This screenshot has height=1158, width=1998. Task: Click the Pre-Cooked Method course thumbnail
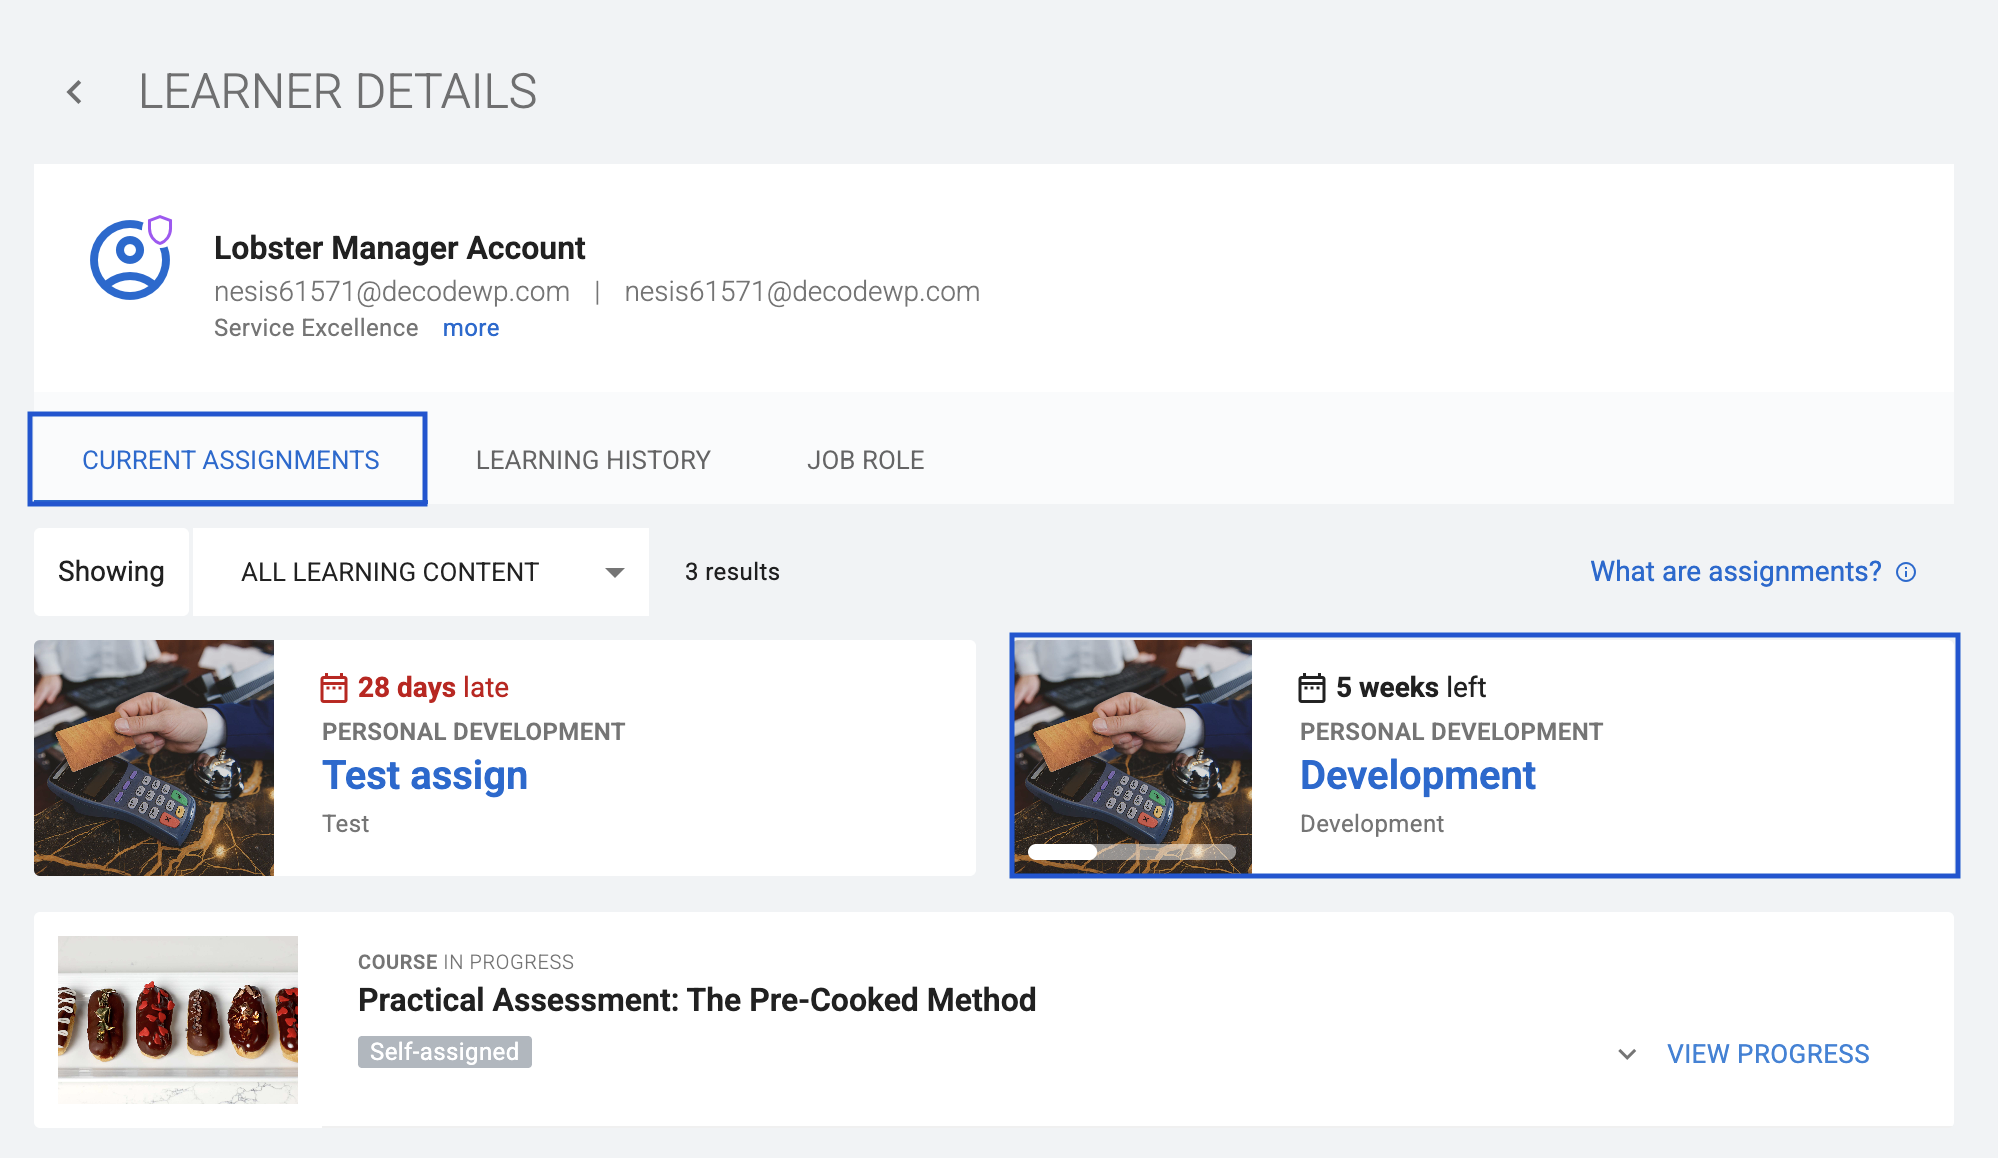click(178, 1020)
